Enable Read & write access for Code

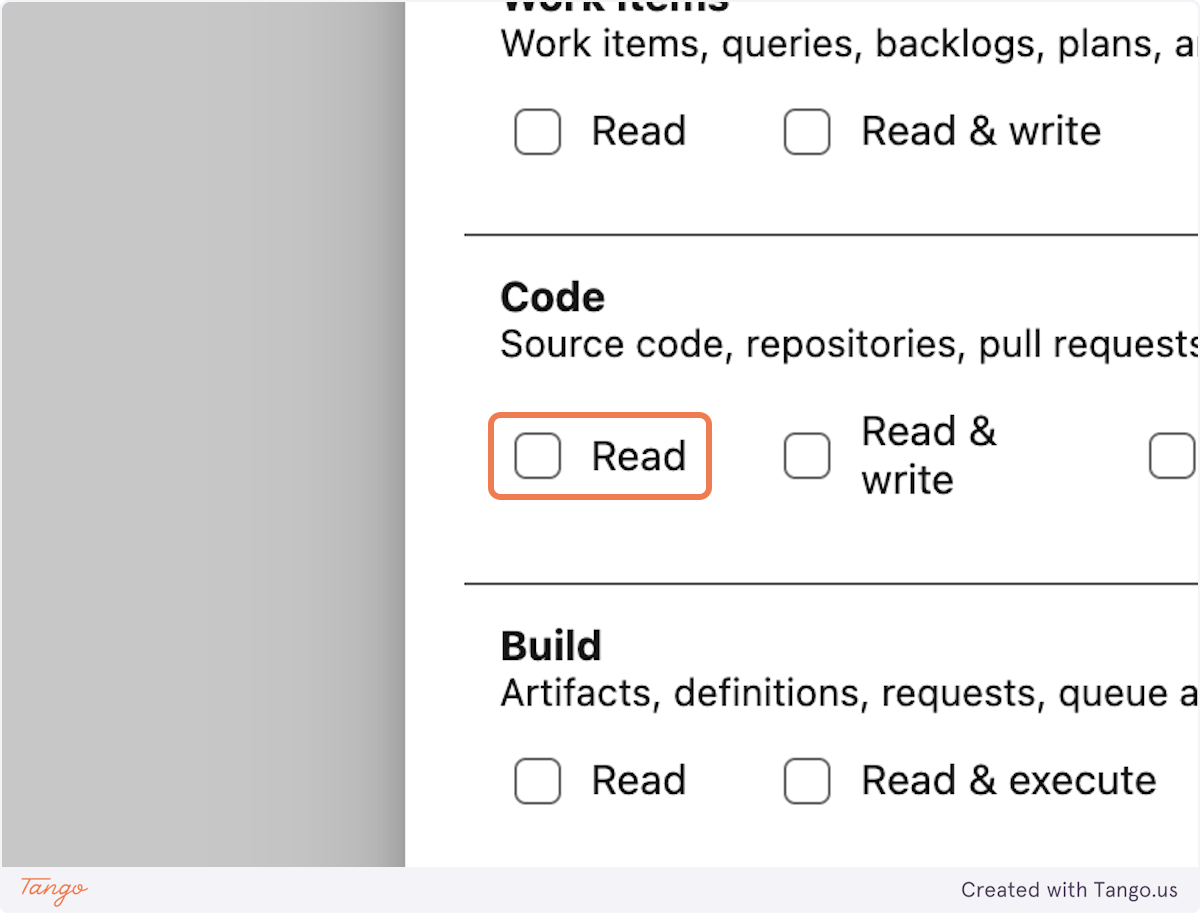coord(807,455)
